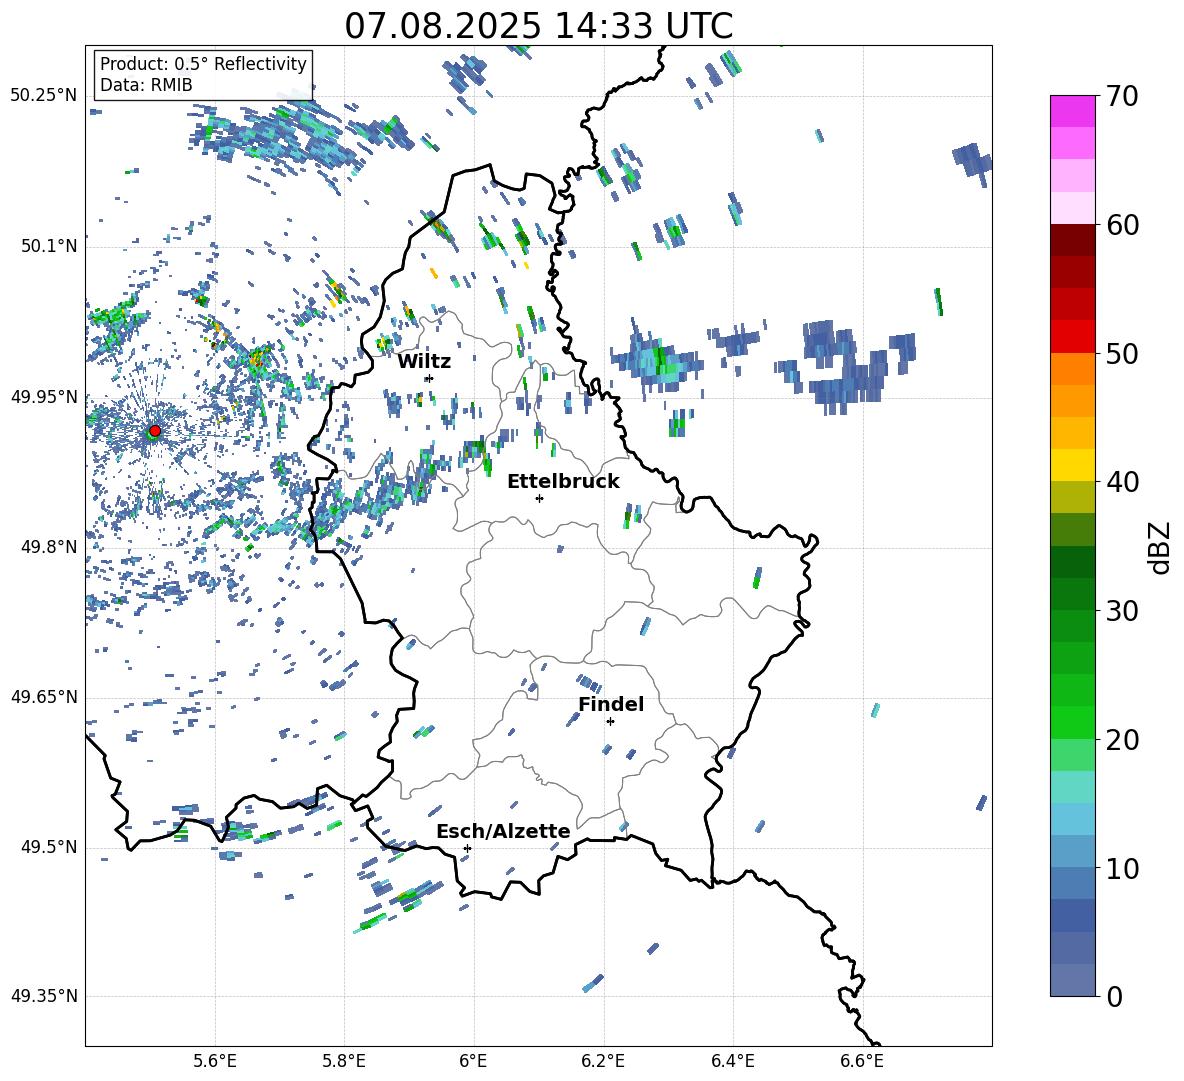Screen dimensions: 1184x1081
Task: Click the 49.8°N latitude label
Action: pyautogui.click(x=48, y=547)
